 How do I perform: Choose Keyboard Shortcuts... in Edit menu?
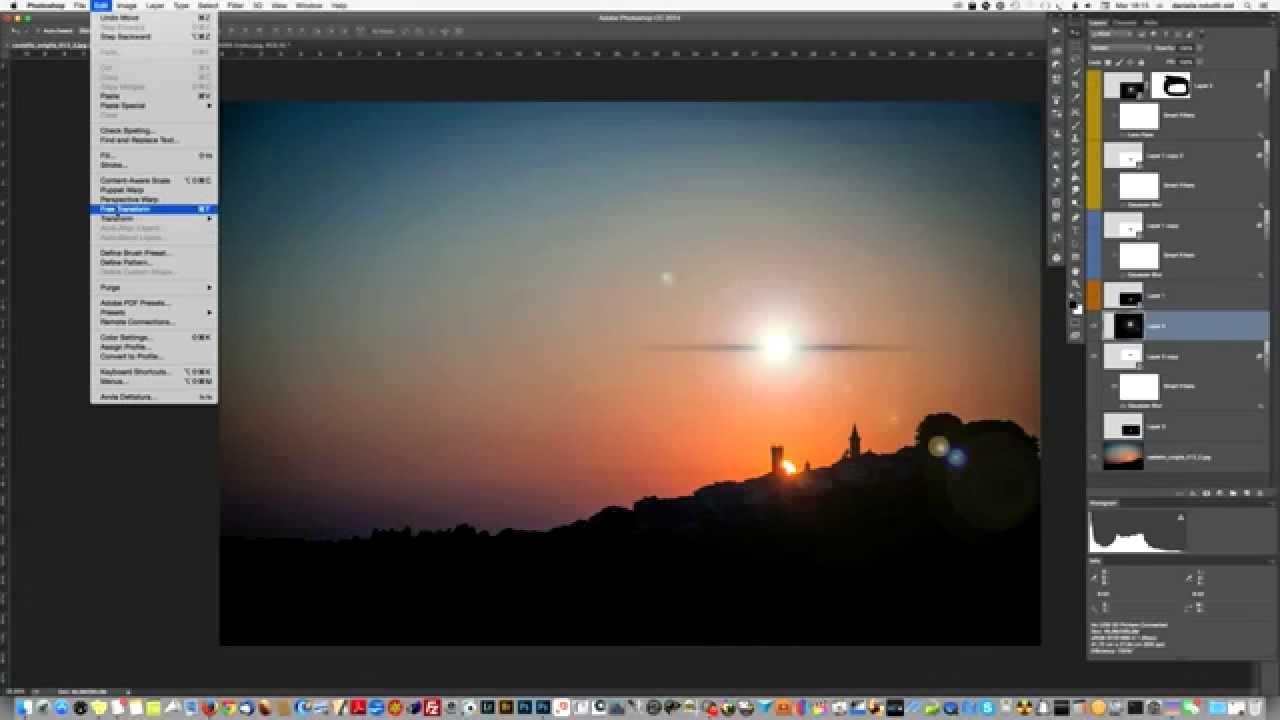pyautogui.click(x=153, y=371)
